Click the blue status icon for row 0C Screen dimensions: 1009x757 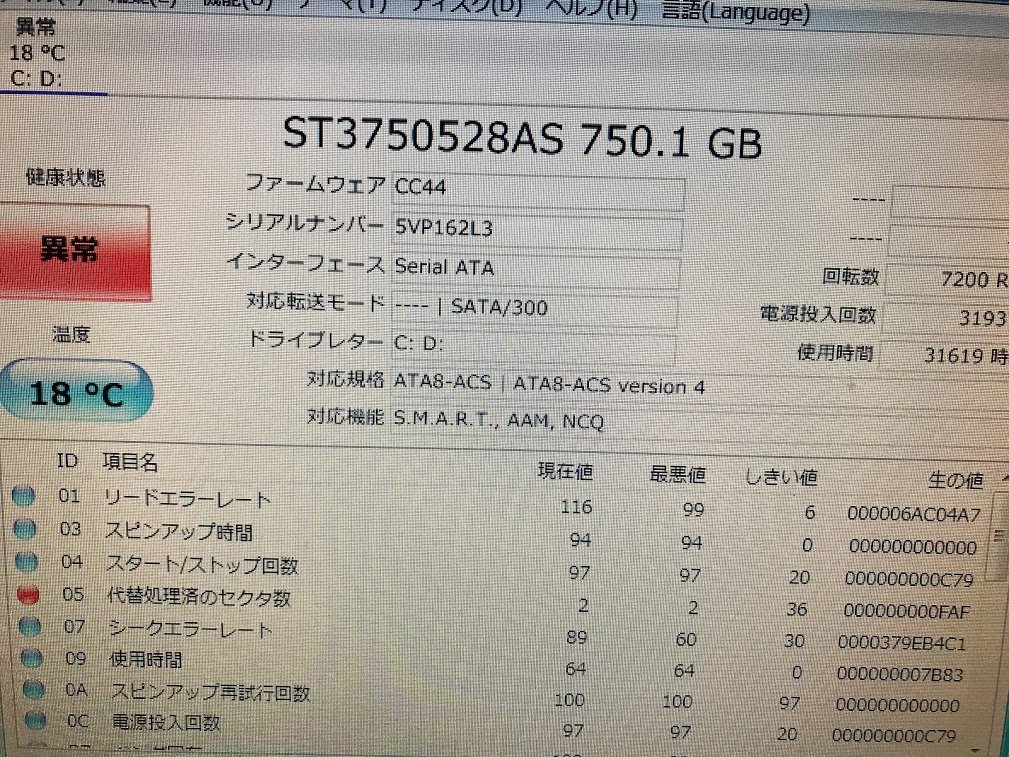36,721
